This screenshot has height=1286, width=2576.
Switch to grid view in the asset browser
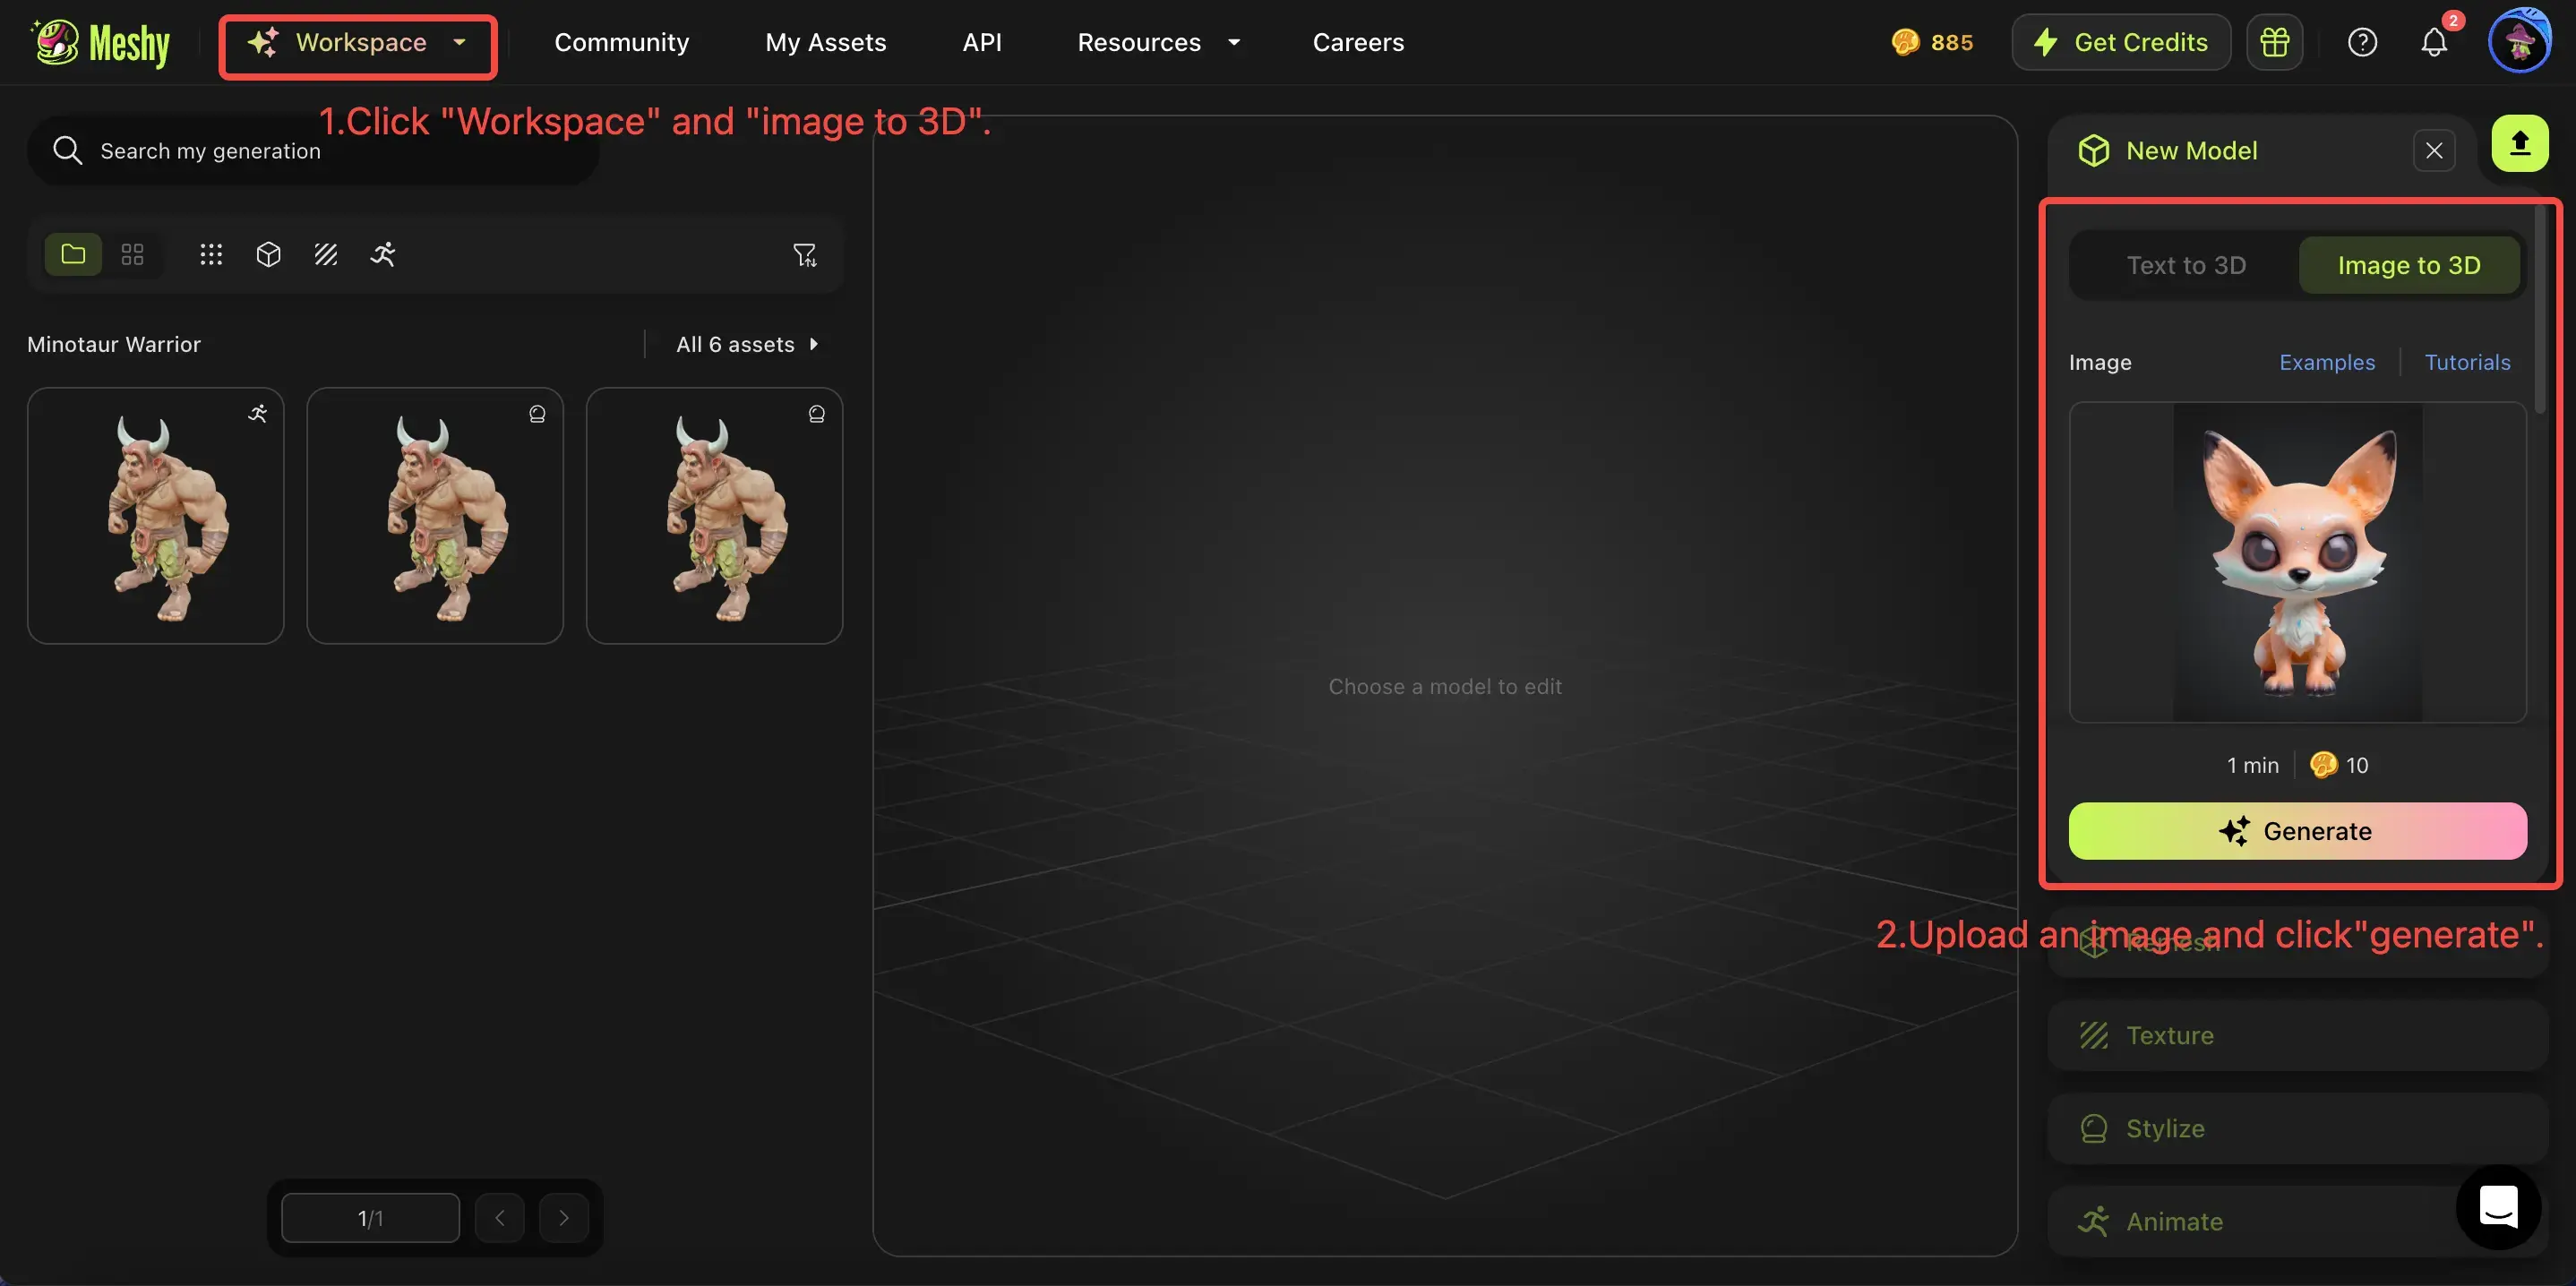click(x=131, y=254)
